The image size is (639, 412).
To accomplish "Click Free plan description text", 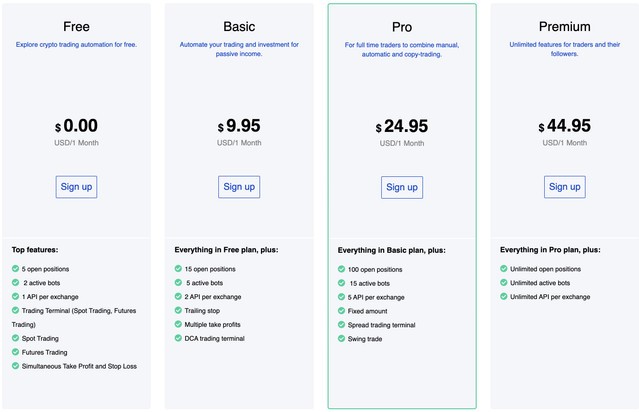I will (76, 45).
